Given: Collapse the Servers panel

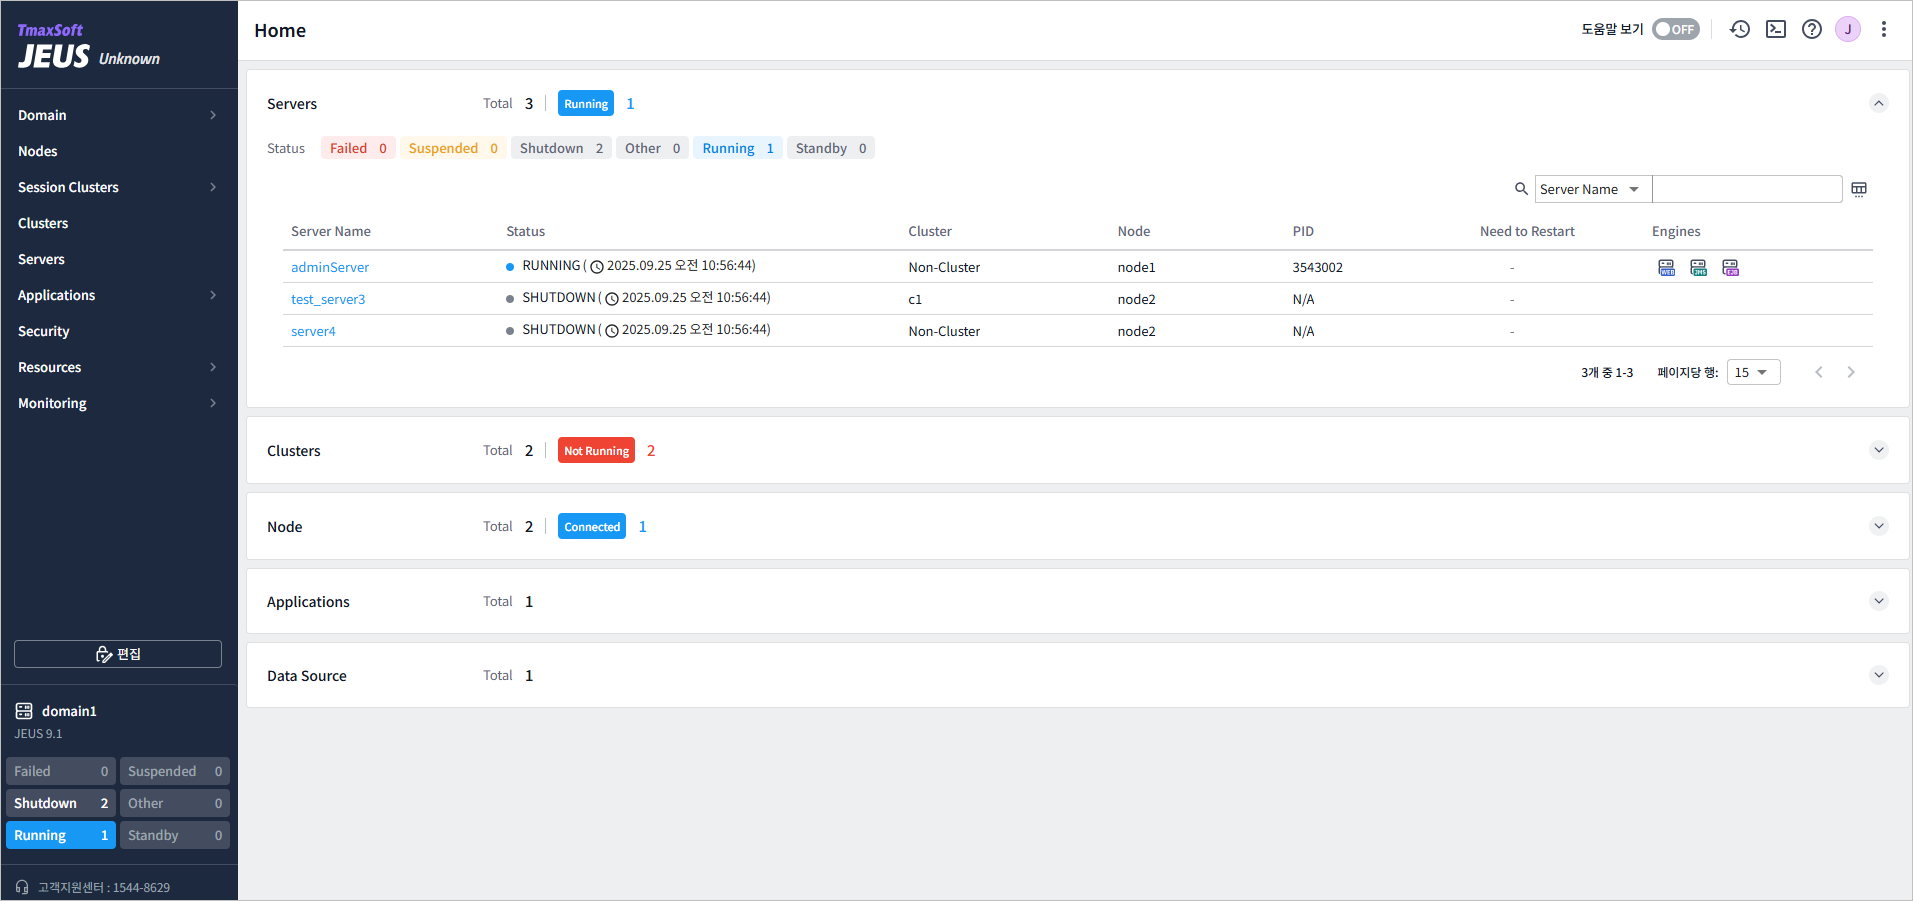Looking at the screenshot, I should point(1879,103).
